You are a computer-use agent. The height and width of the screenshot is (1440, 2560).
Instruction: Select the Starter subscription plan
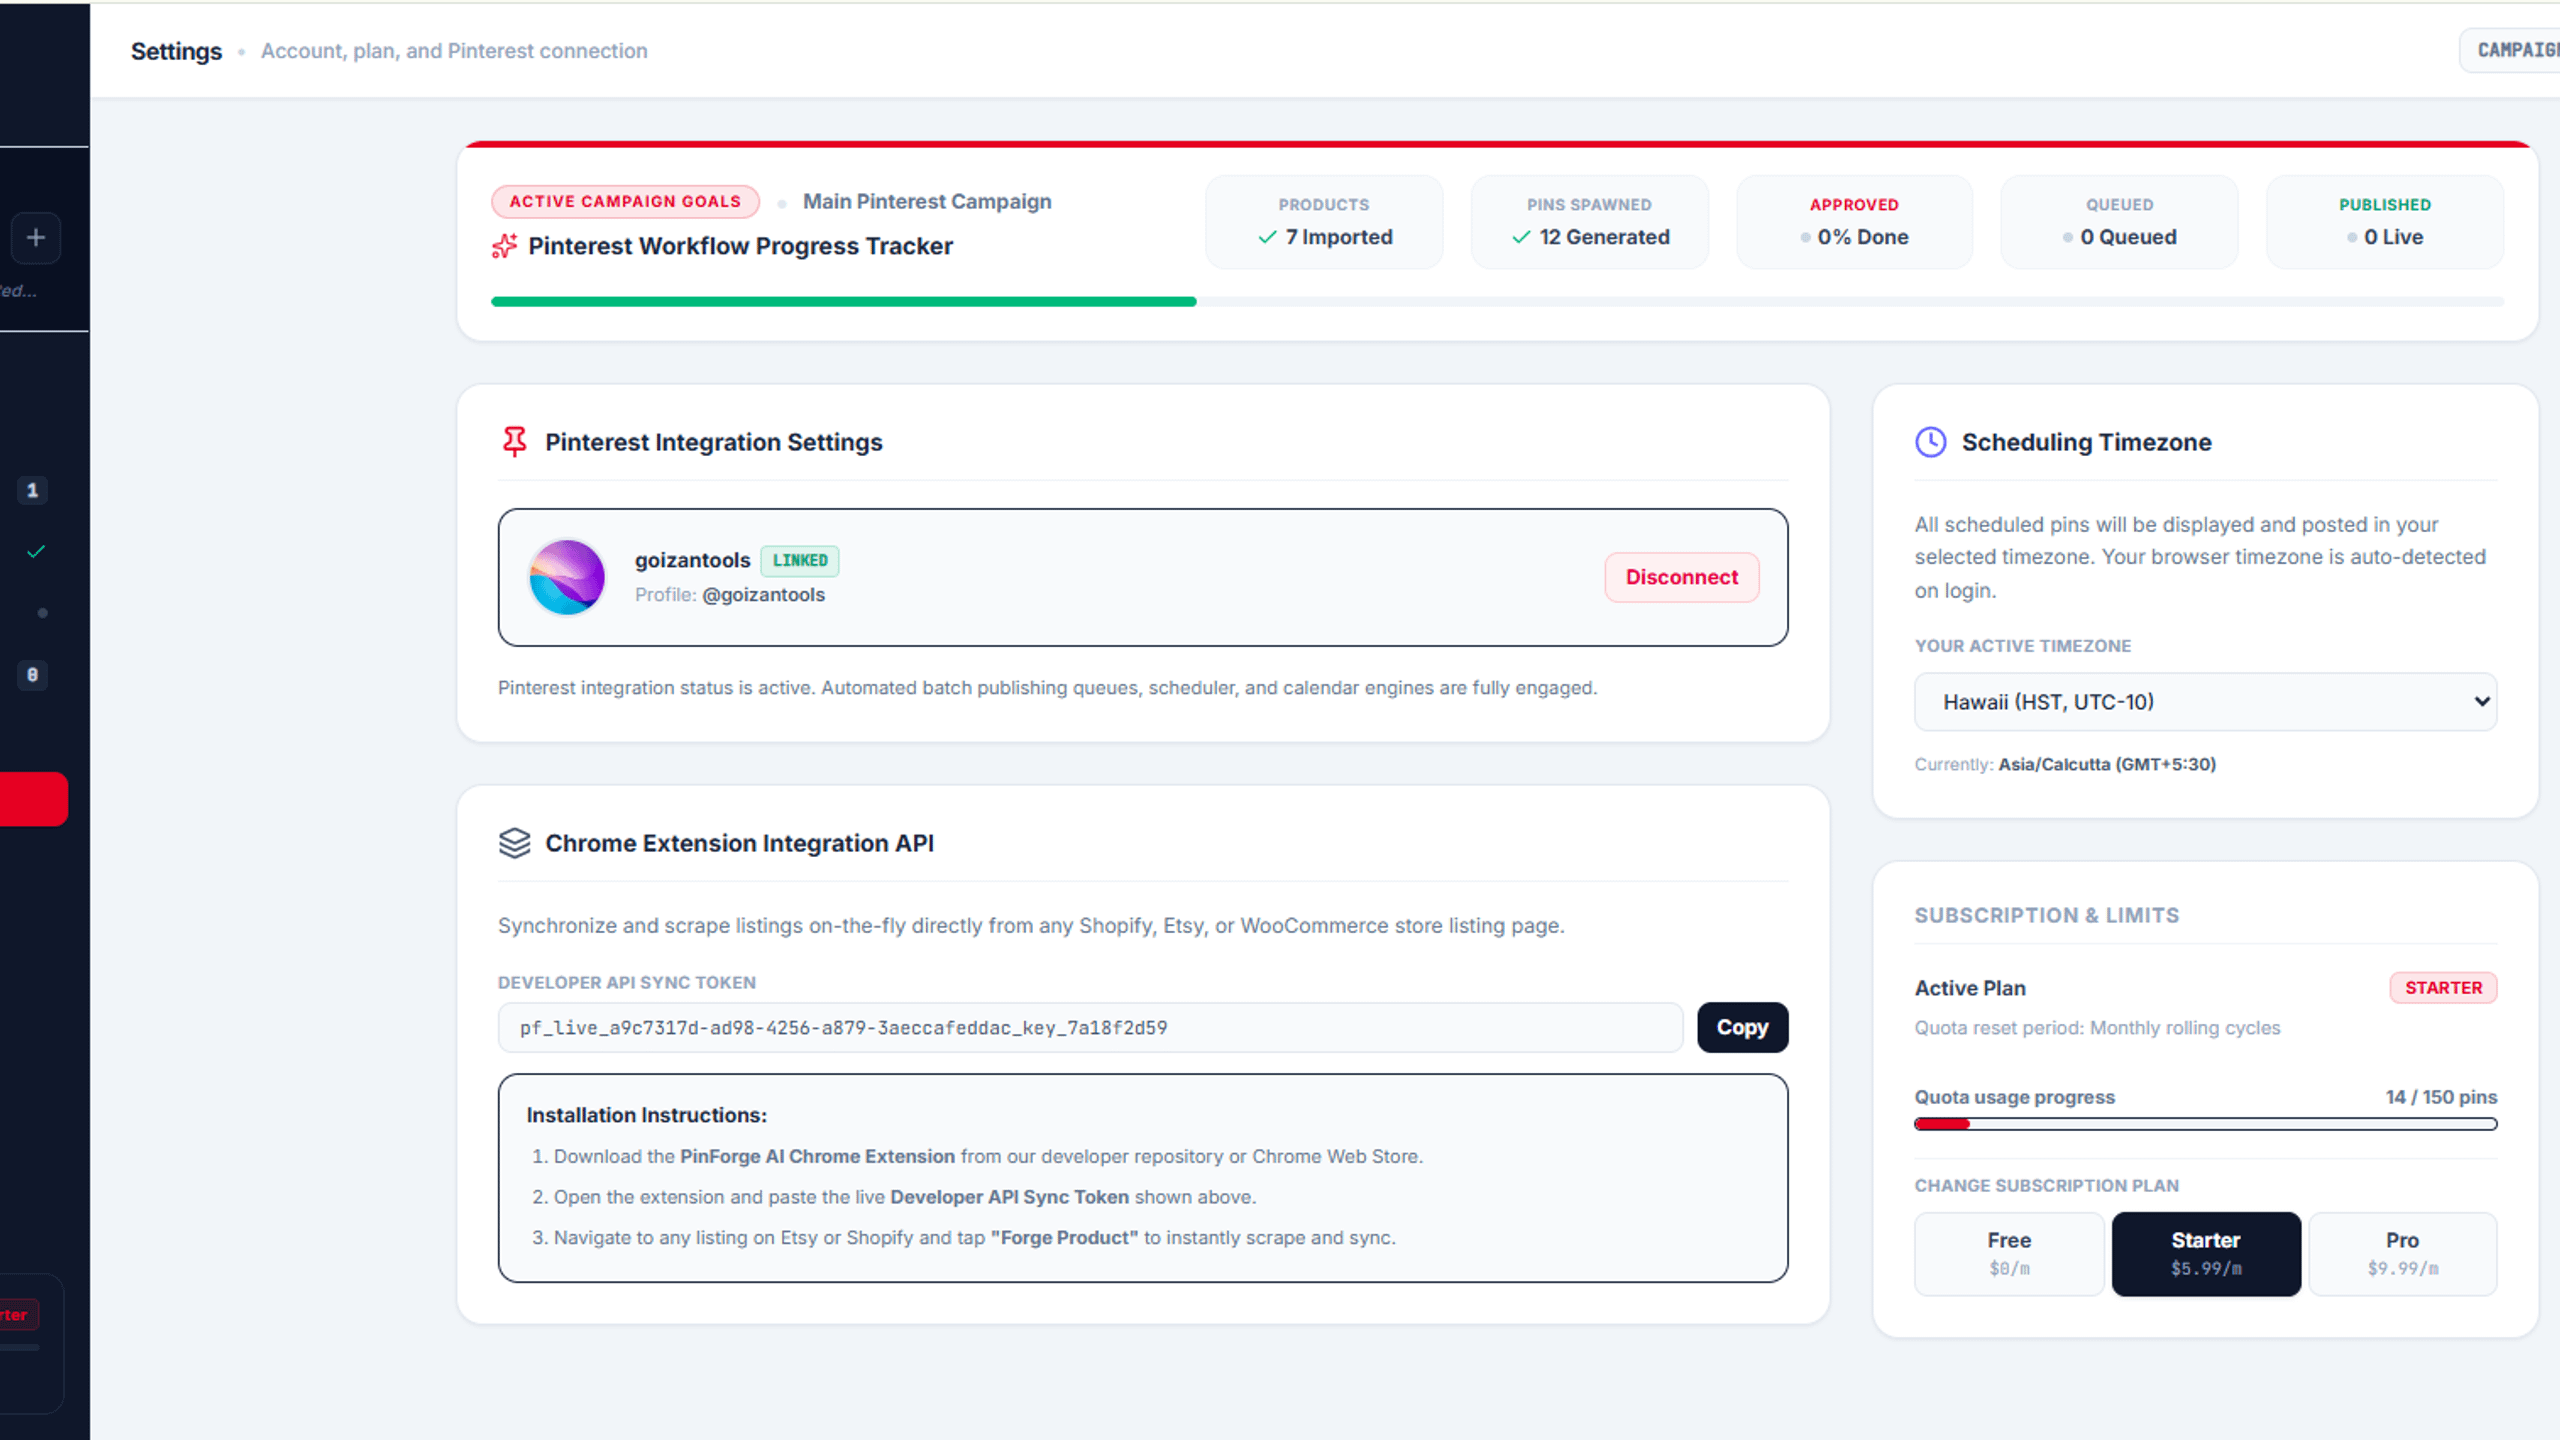point(2206,1254)
